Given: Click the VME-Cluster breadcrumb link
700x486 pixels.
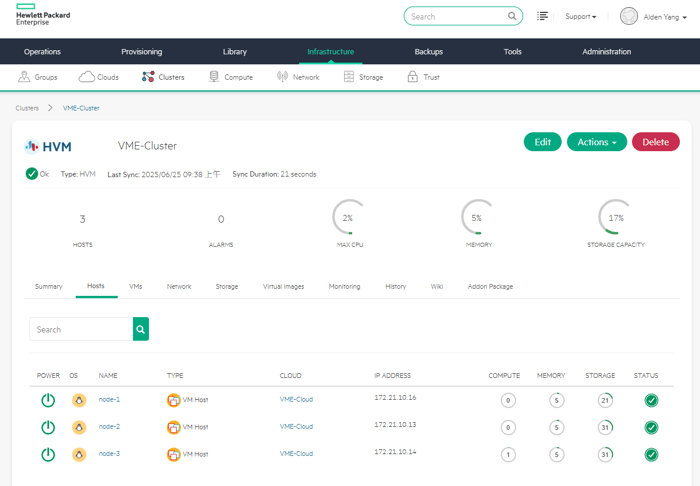Looking at the screenshot, I should click(81, 108).
